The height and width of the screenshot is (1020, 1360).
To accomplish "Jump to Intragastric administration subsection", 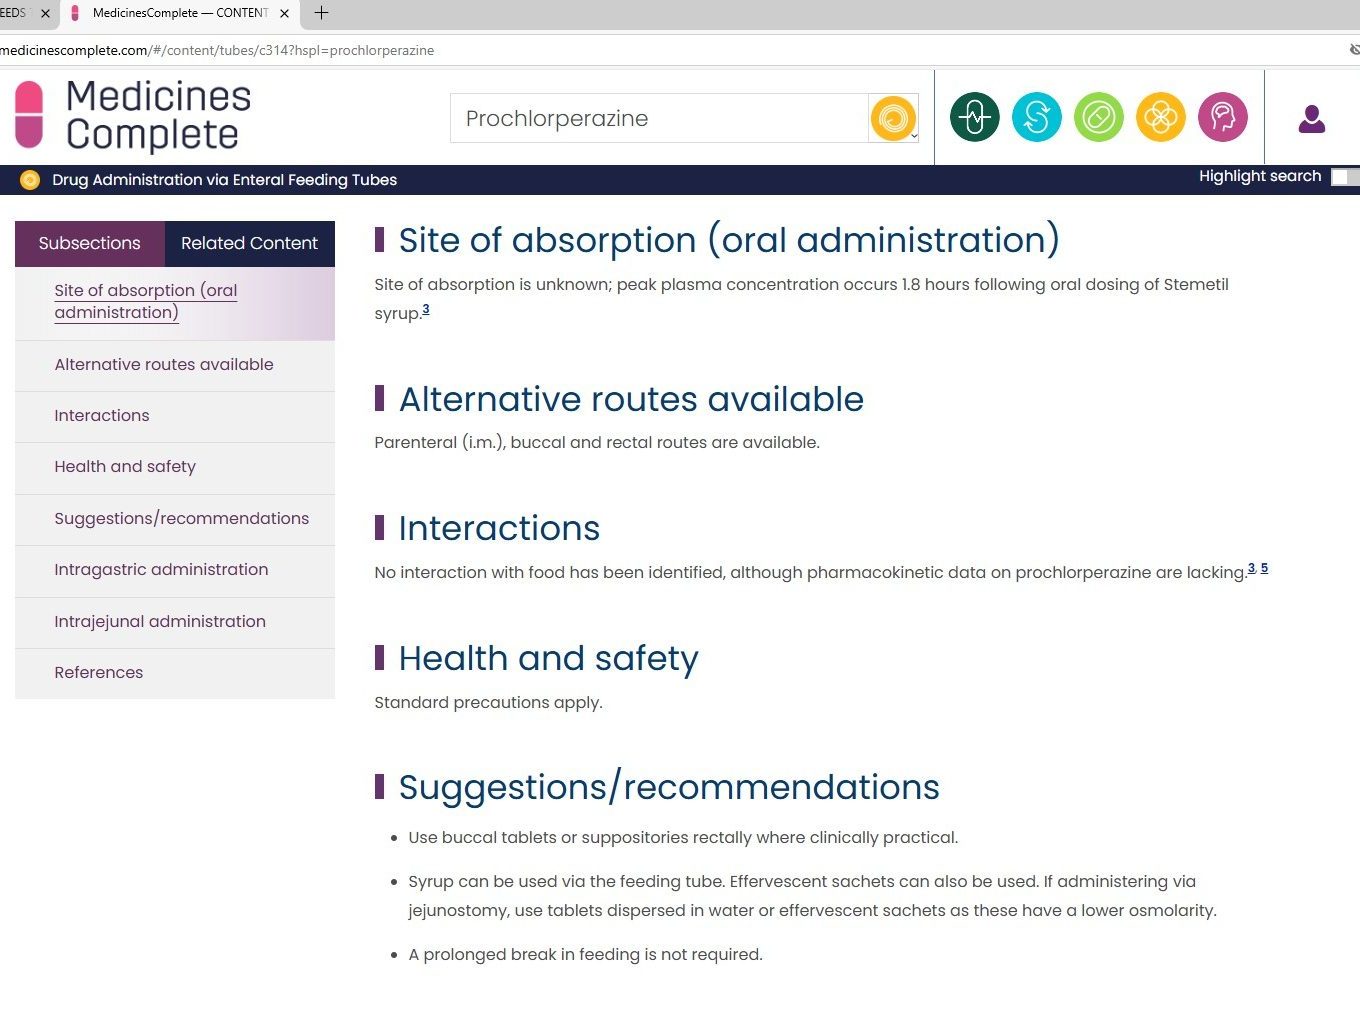I will coord(161,570).
